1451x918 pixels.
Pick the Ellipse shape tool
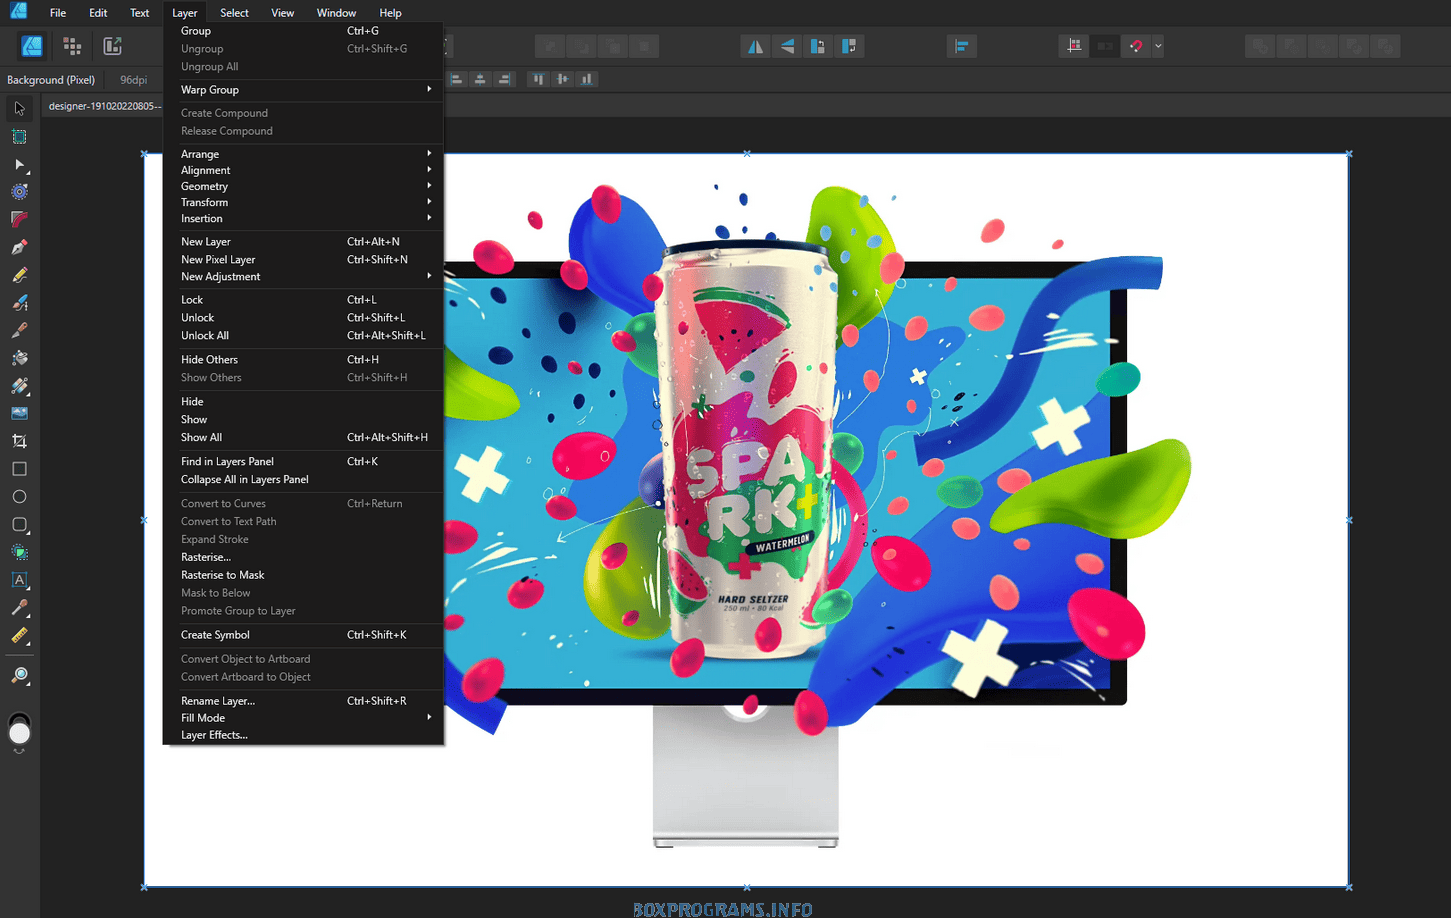[x=19, y=497]
